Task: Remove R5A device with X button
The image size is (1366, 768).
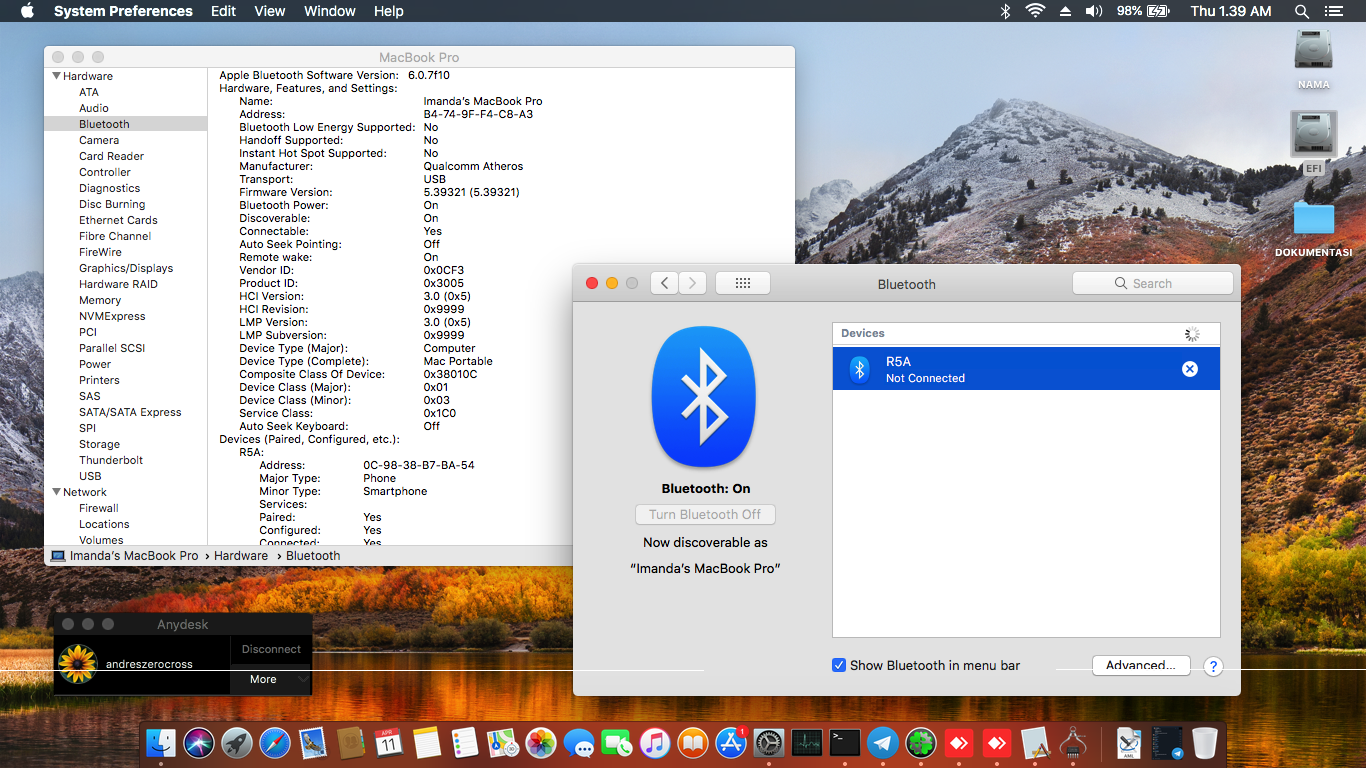Action: (x=1190, y=369)
